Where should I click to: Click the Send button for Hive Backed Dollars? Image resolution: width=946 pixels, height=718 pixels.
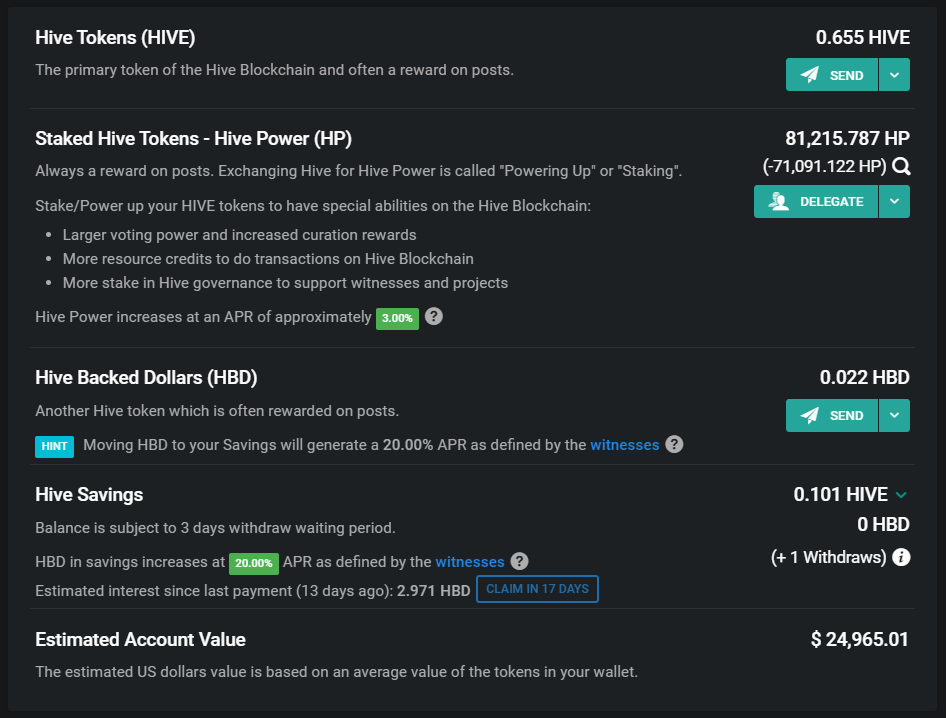[831, 415]
